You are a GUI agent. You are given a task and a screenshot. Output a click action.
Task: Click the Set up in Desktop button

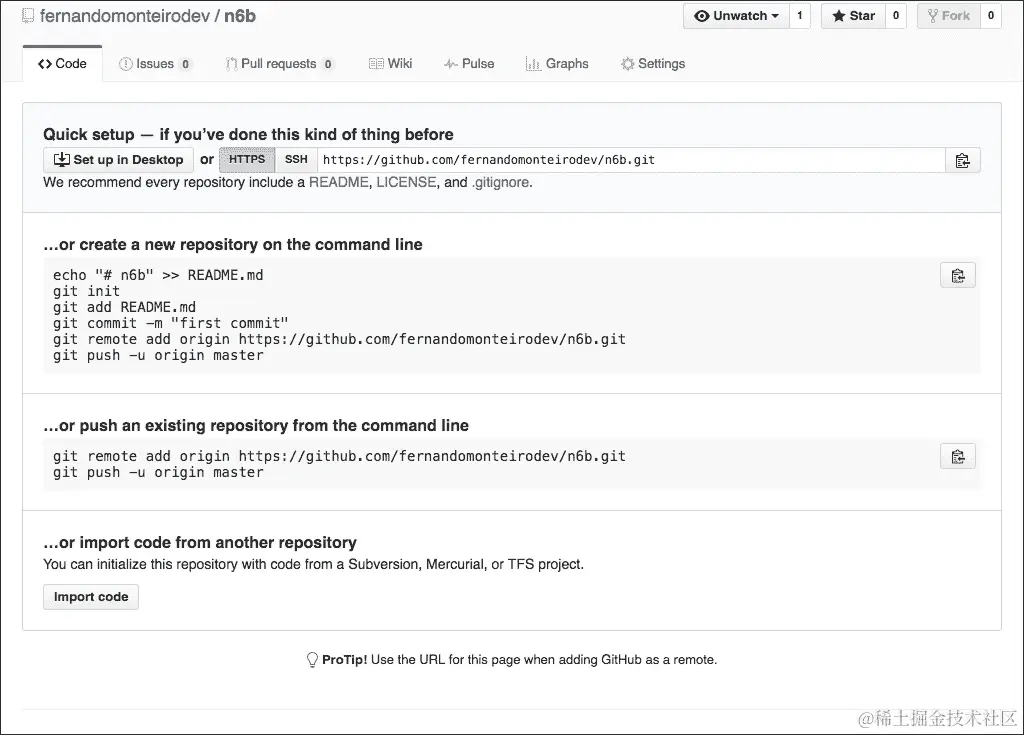pyautogui.click(x=118, y=159)
